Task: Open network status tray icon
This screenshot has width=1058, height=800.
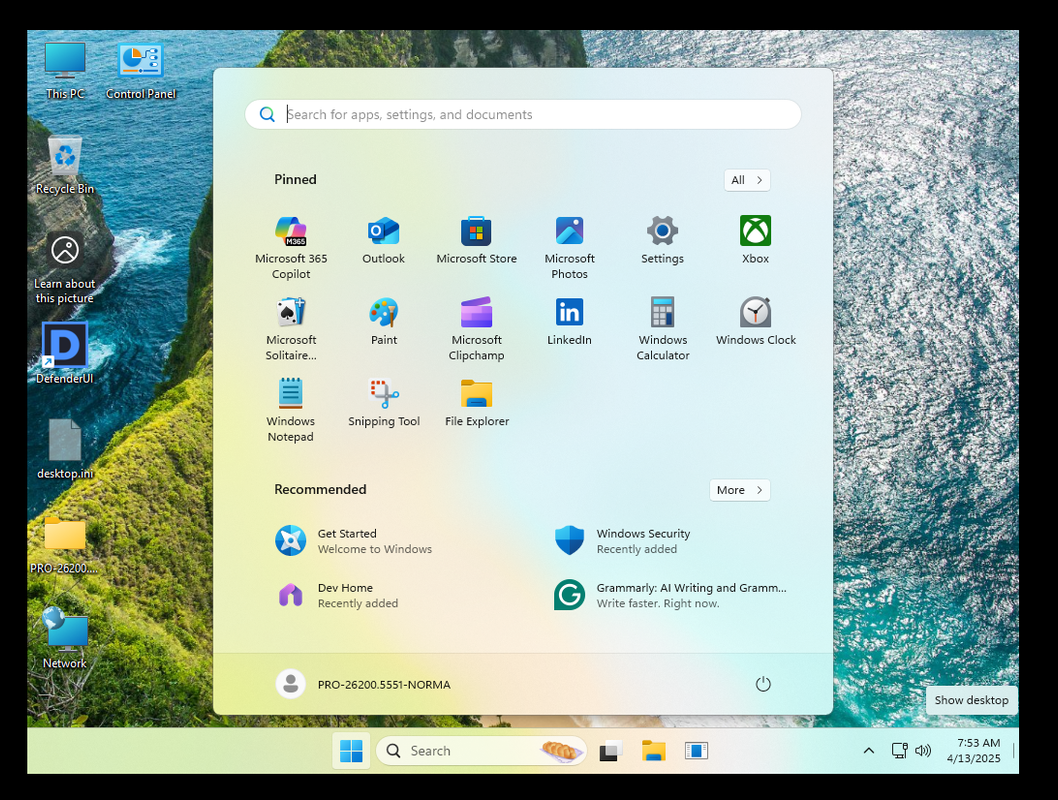Action: 899,751
